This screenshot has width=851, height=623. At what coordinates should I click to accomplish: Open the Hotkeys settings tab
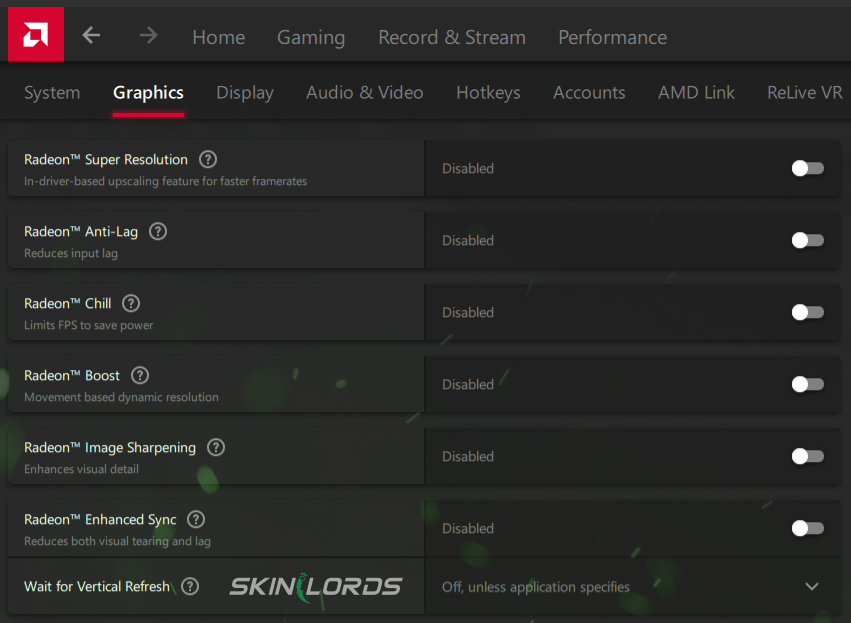click(x=488, y=93)
